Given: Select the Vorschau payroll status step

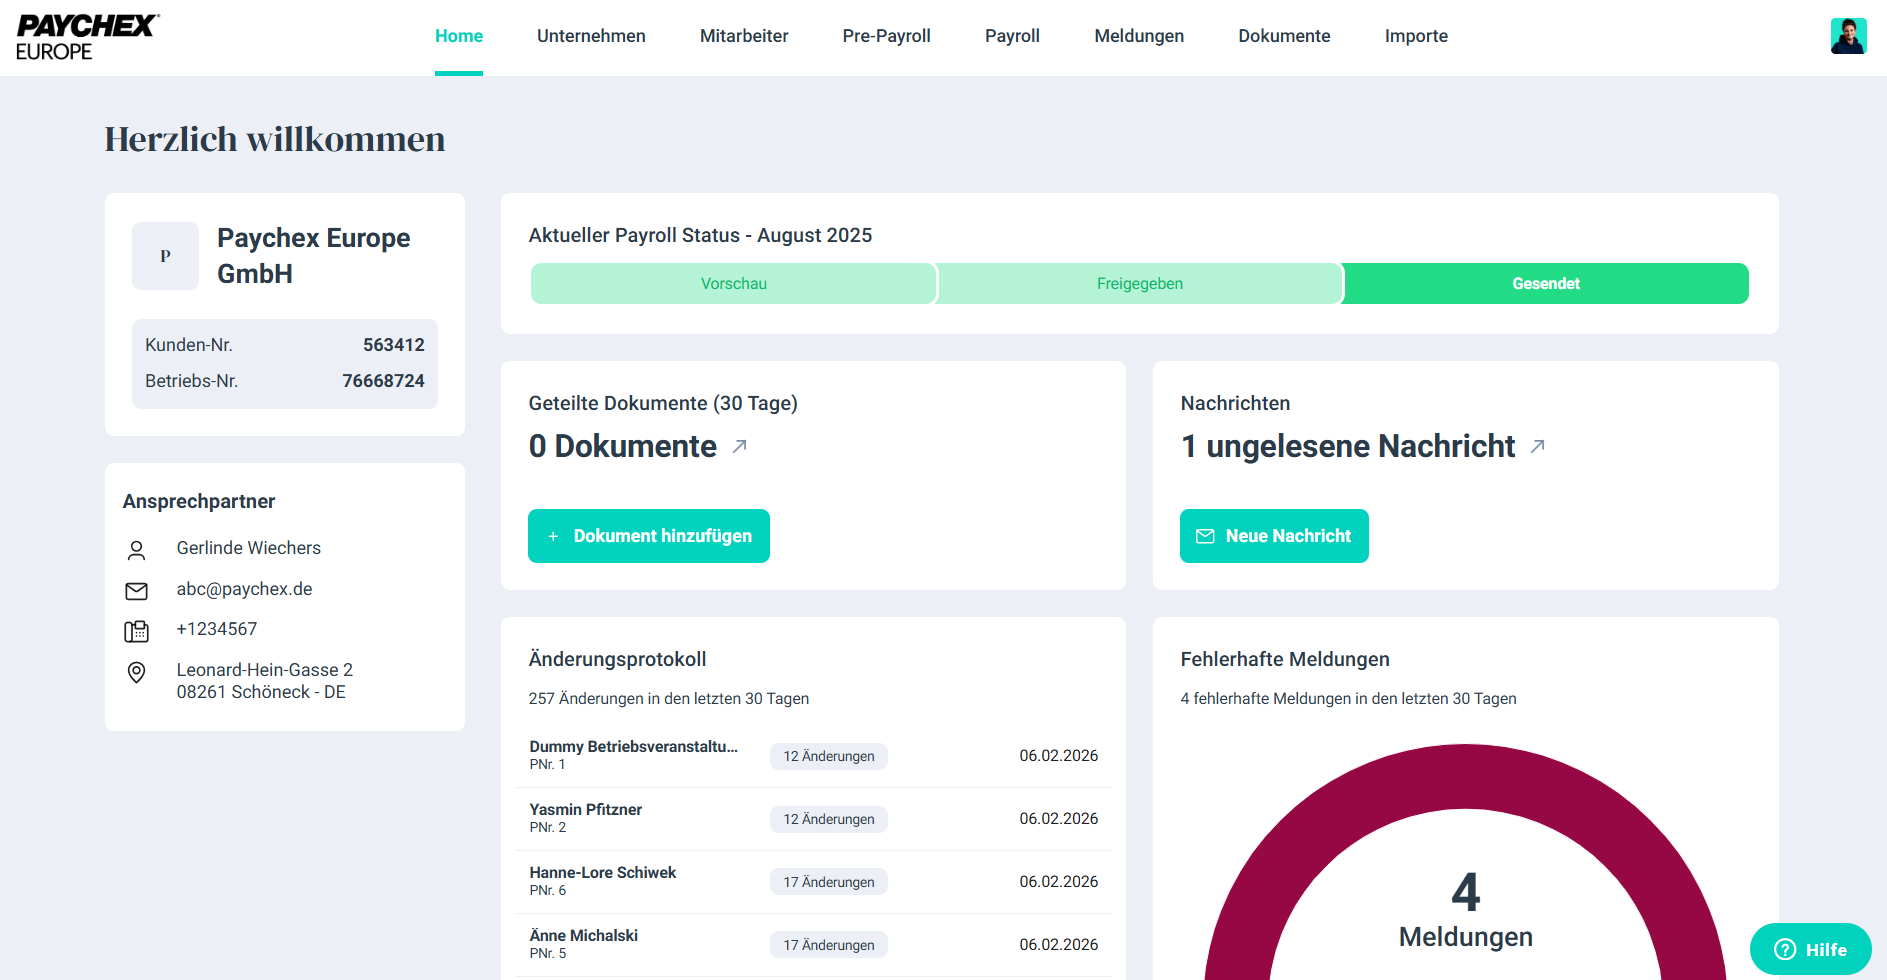Looking at the screenshot, I should click(733, 284).
